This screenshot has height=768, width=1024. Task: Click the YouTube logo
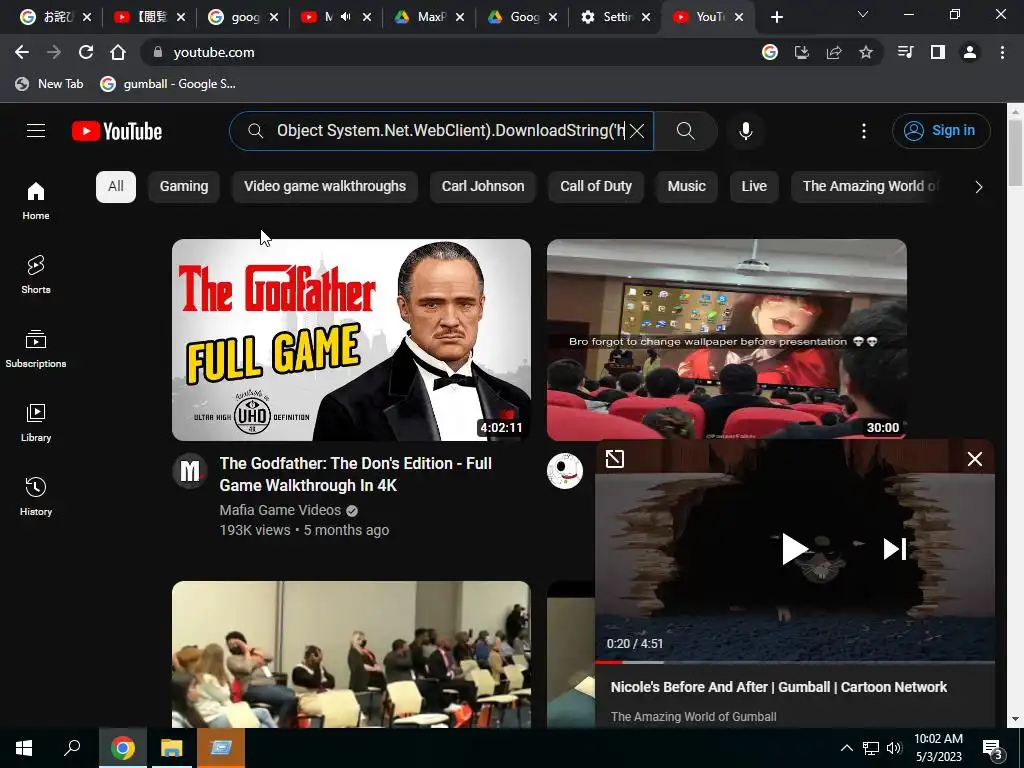click(117, 131)
